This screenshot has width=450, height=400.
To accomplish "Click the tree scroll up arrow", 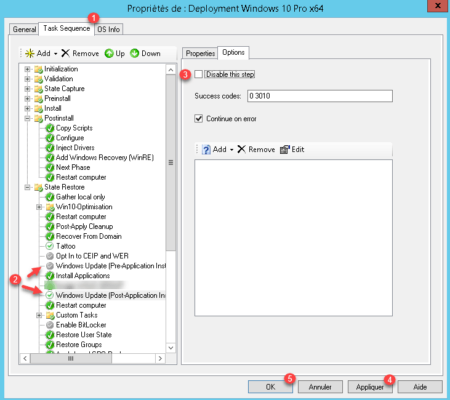I will [171, 70].
